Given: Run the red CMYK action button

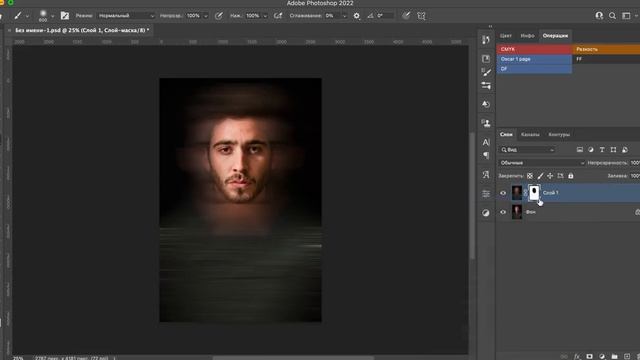Looking at the screenshot, I should pyautogui.click(x=534, y=49).
